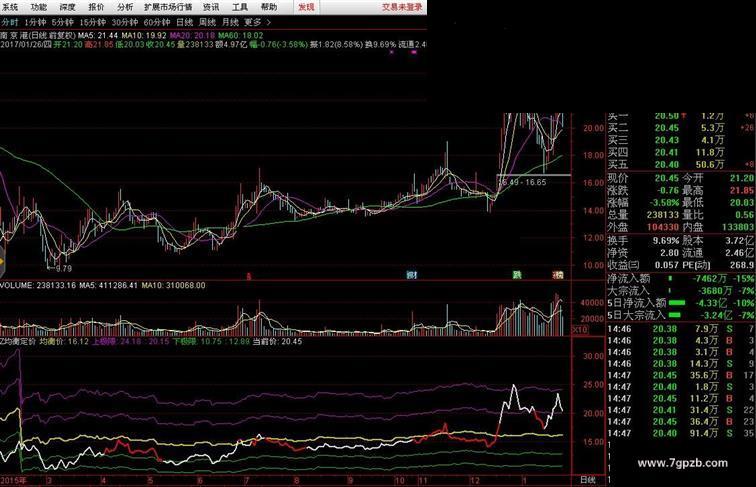Click the 5日净流入额 green bar
The image size is (756, 487).
(677, 303)
